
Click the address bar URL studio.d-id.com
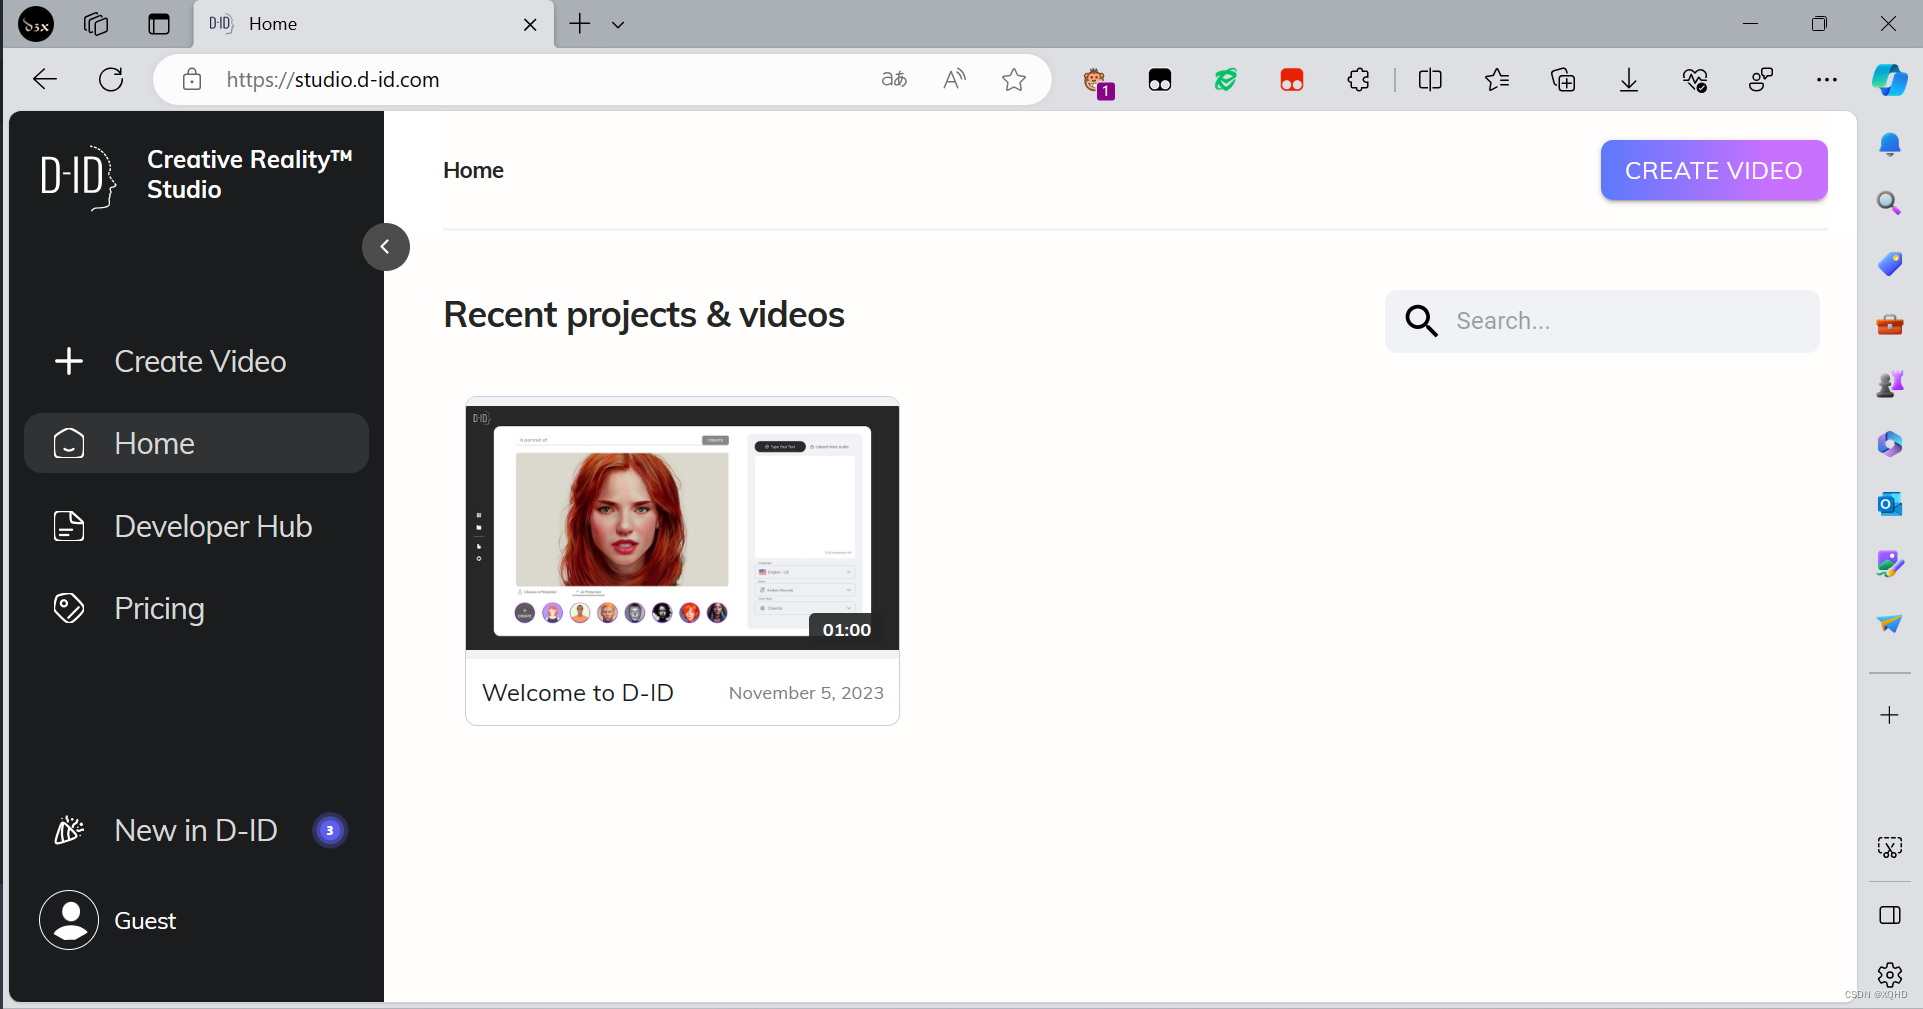tap(333, 79)
